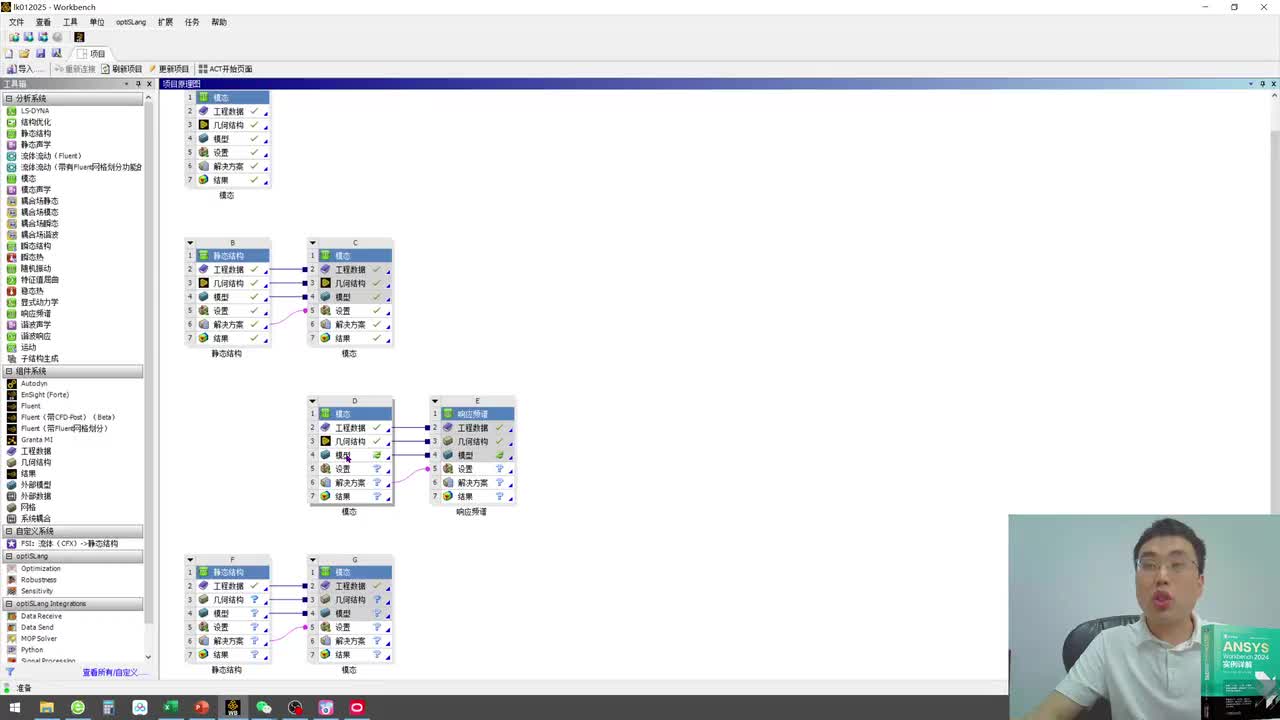Select EnSight (Forte) component system
Image resolution: width=1280 pixels, height=720 pixels.
(44, 395)
